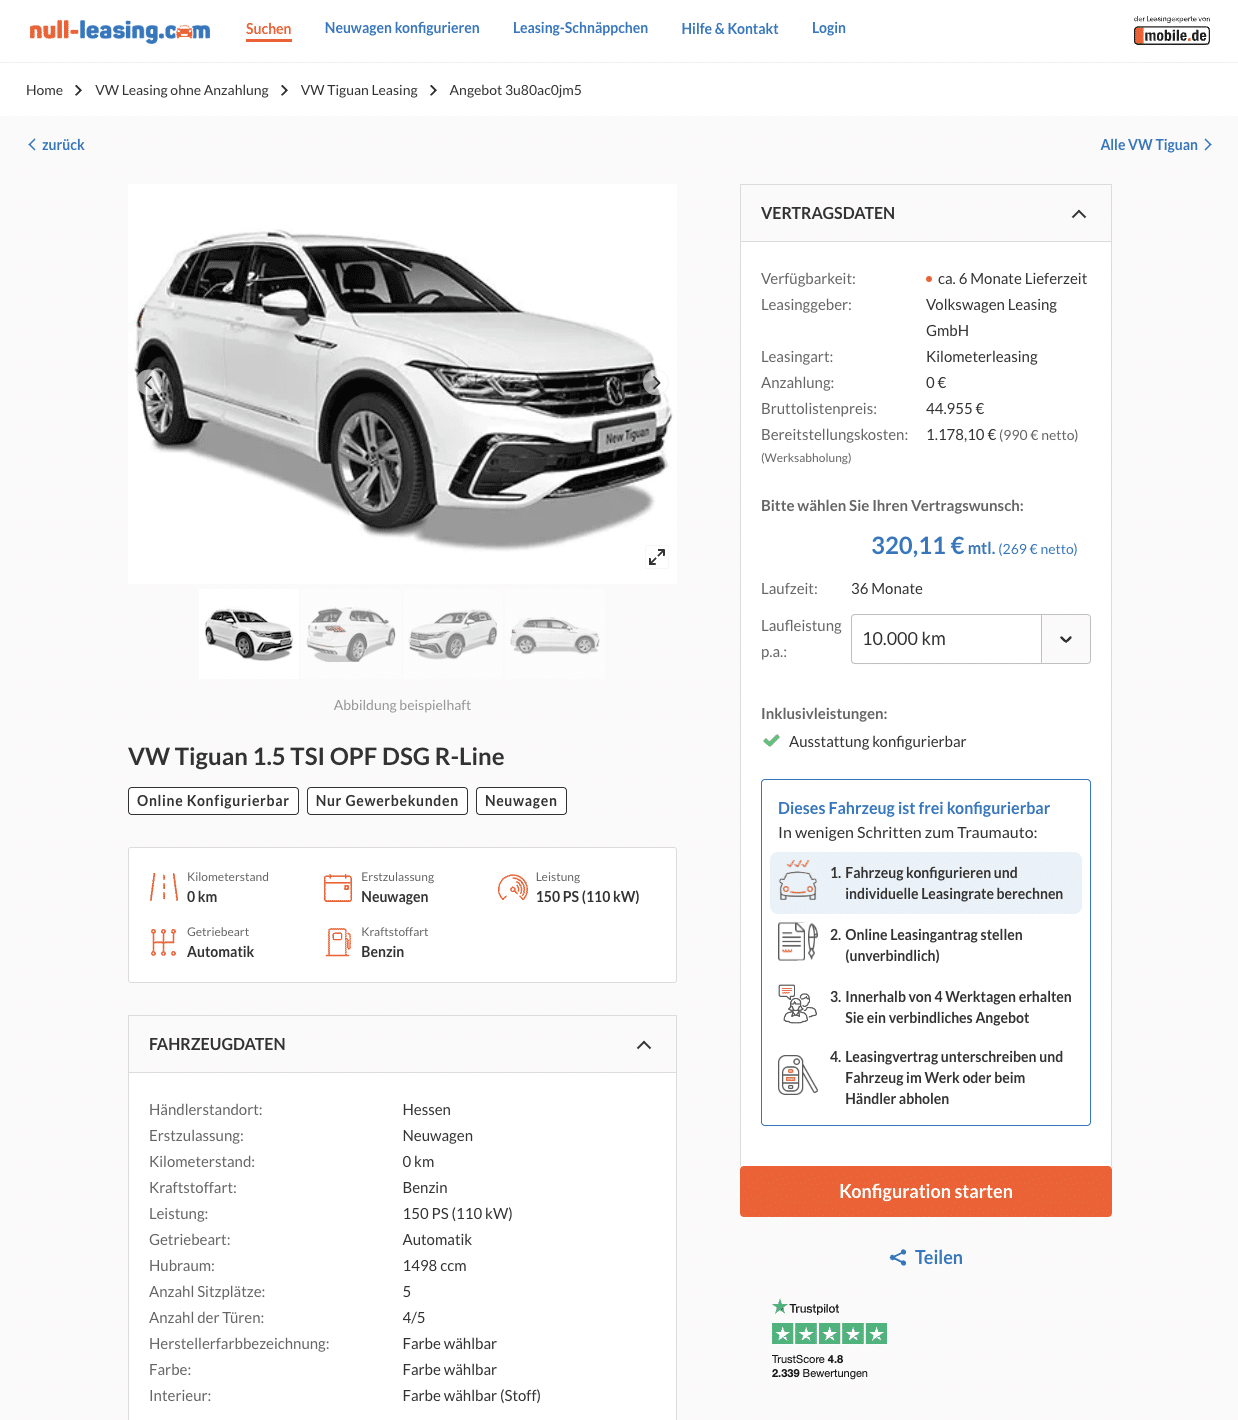Open VW Leasing ohne Anzahlung breadcrumb
Screen dimensions: 1238x1420
coord(182,90)
